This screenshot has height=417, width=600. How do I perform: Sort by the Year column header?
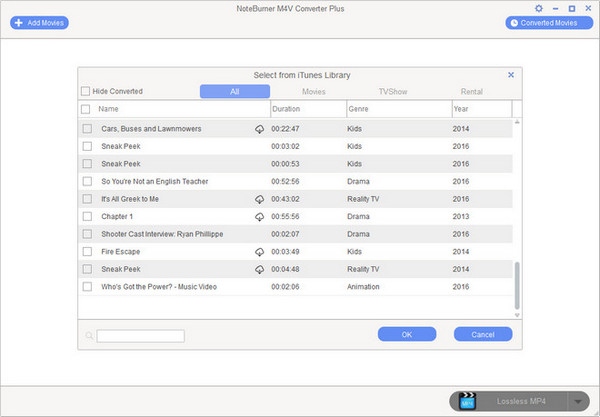click(461, 109)
